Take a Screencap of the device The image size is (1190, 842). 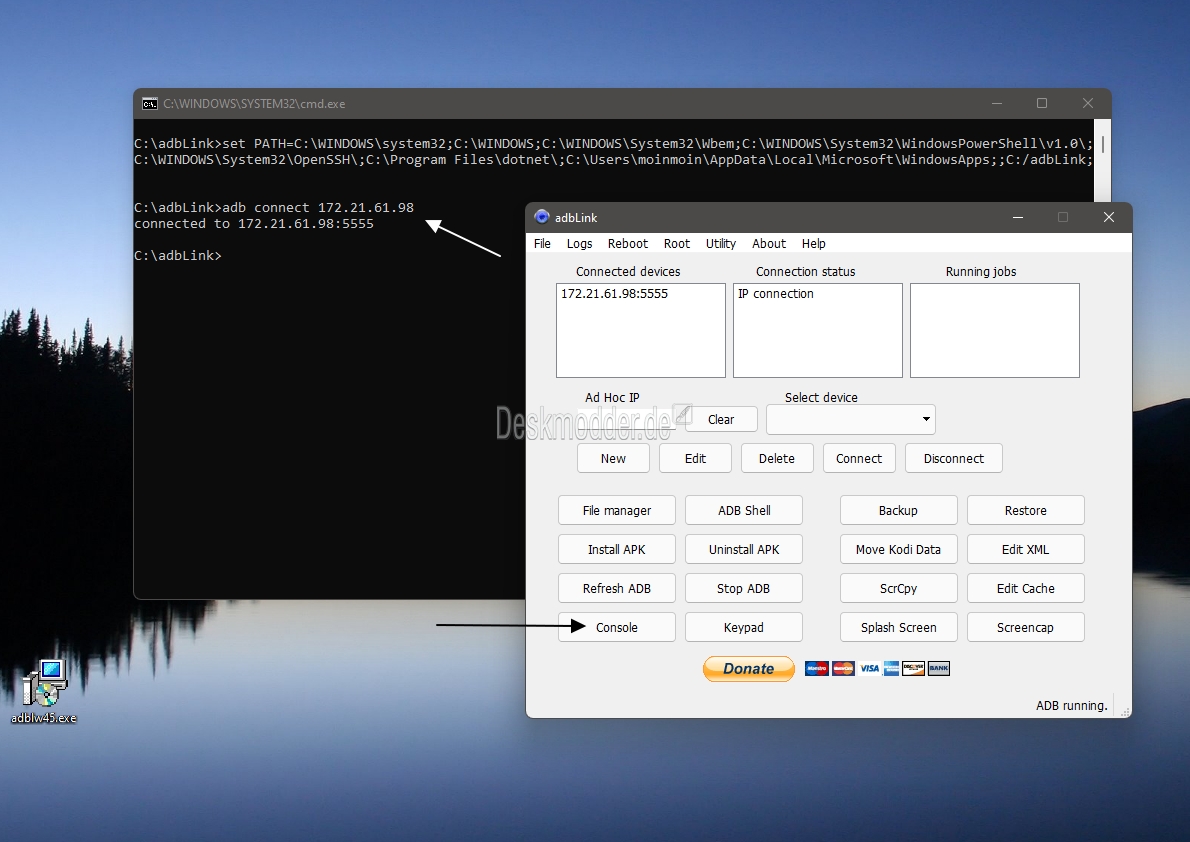1025,627
